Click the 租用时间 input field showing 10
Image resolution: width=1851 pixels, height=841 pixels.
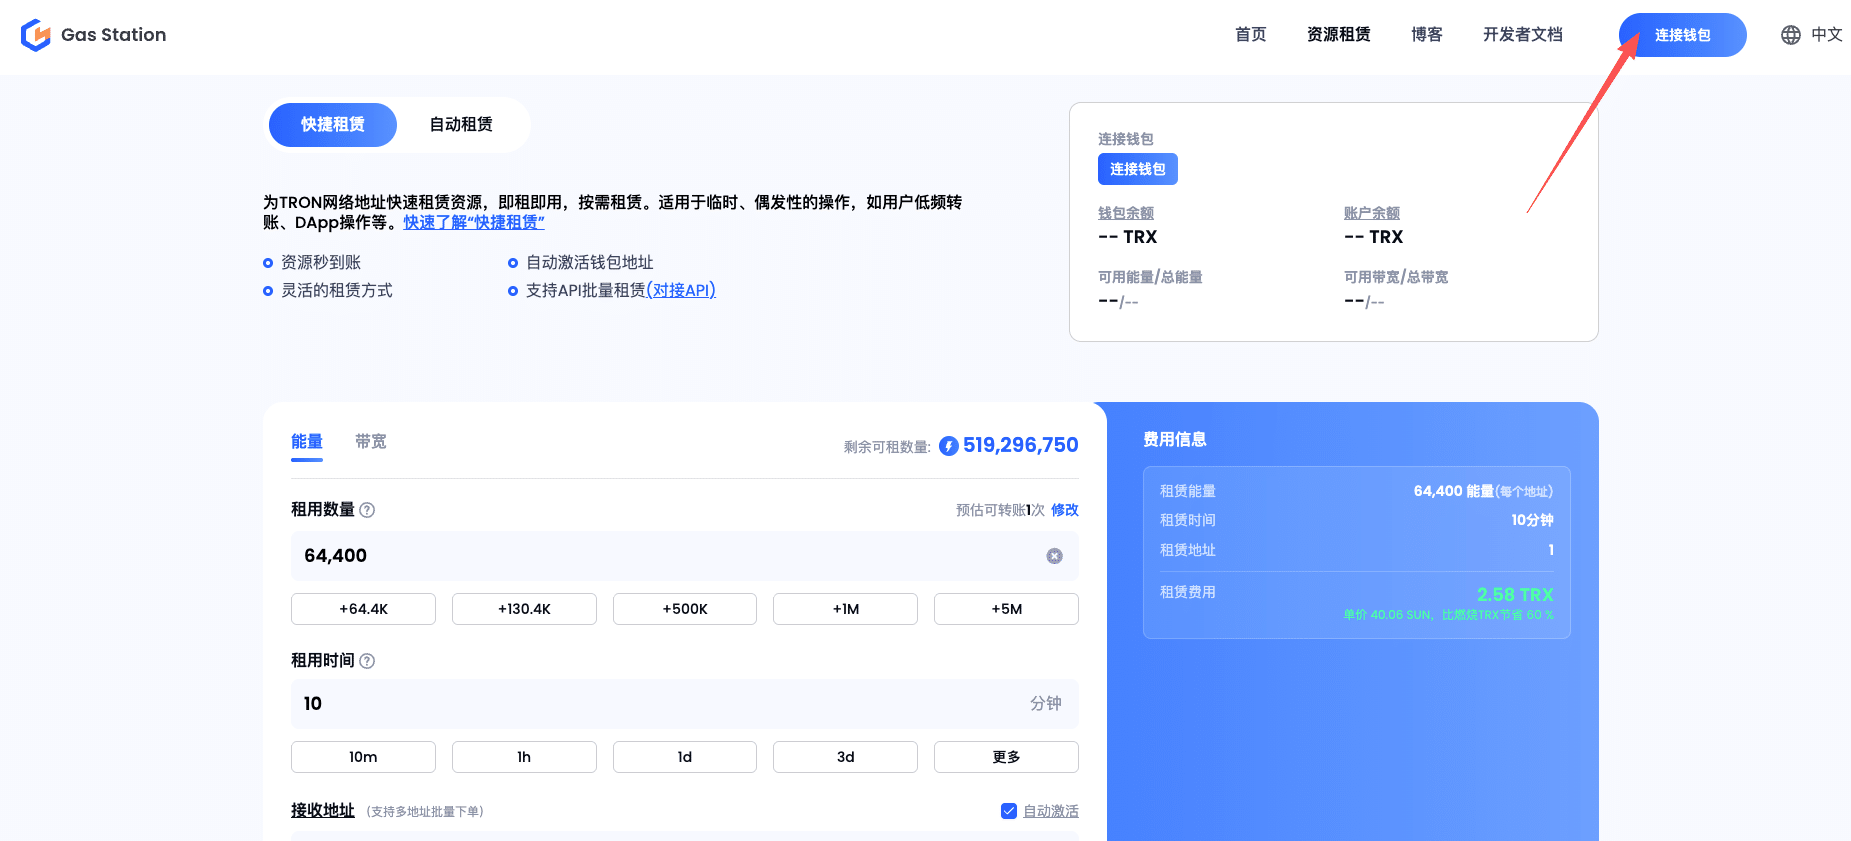(685, 704)
